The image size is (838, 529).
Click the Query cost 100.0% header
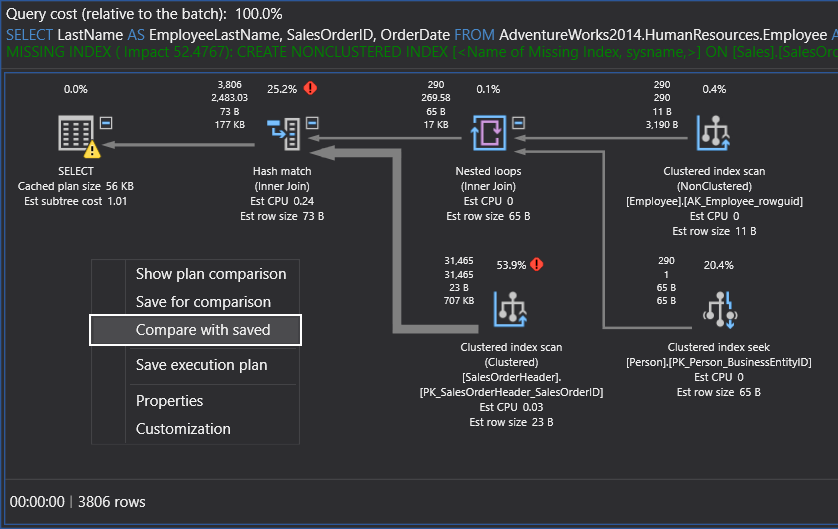pyautogui.click(x=144, y=14)
